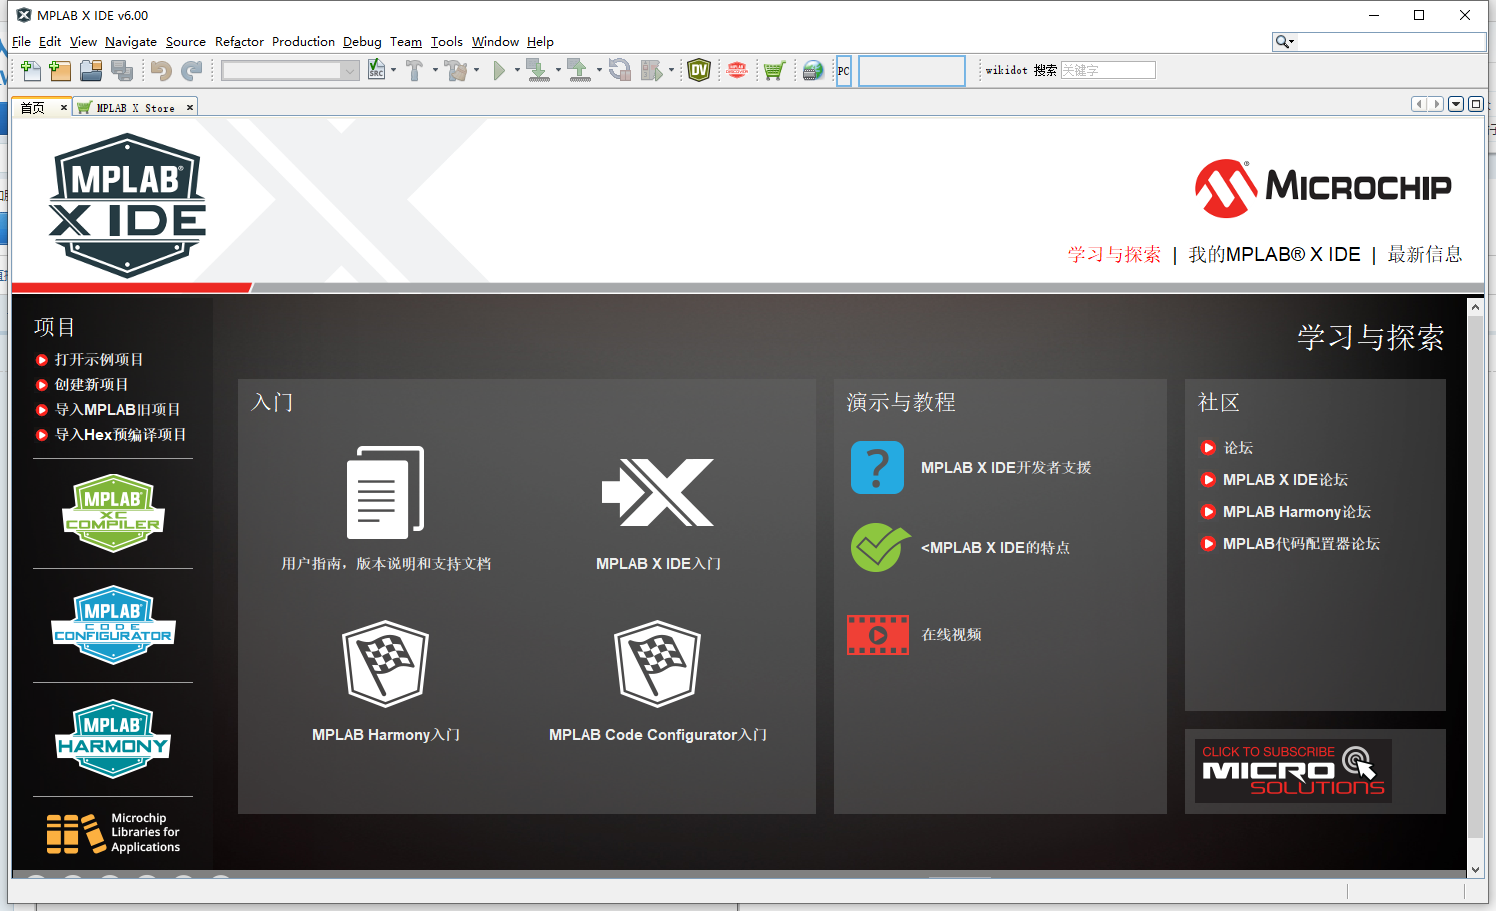Open the Navigate menu
The width and height of the screenshot is (1496, 911).
[x=131, y=42]
